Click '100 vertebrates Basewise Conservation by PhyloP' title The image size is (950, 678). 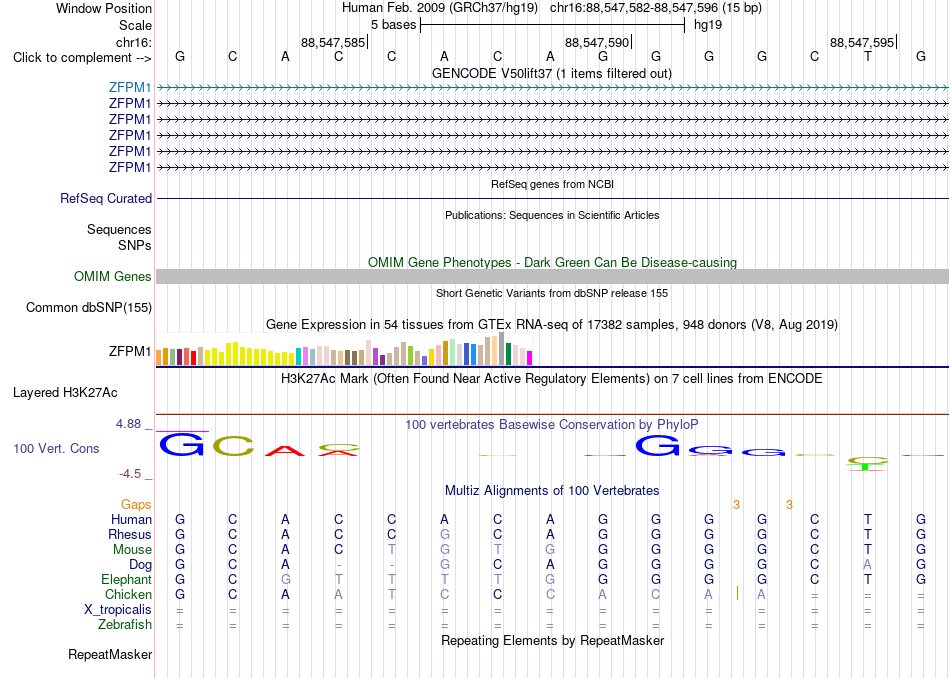[552, 425]
